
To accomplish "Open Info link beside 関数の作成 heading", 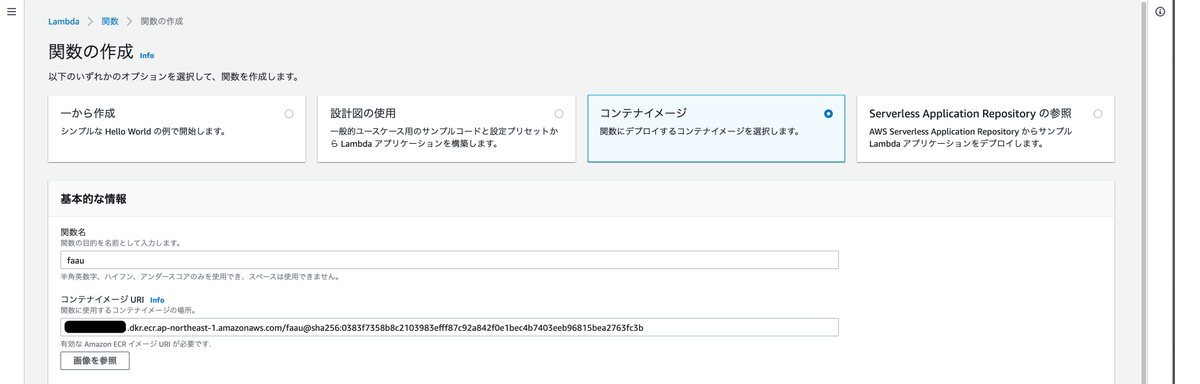I will [x=147, y=56].
